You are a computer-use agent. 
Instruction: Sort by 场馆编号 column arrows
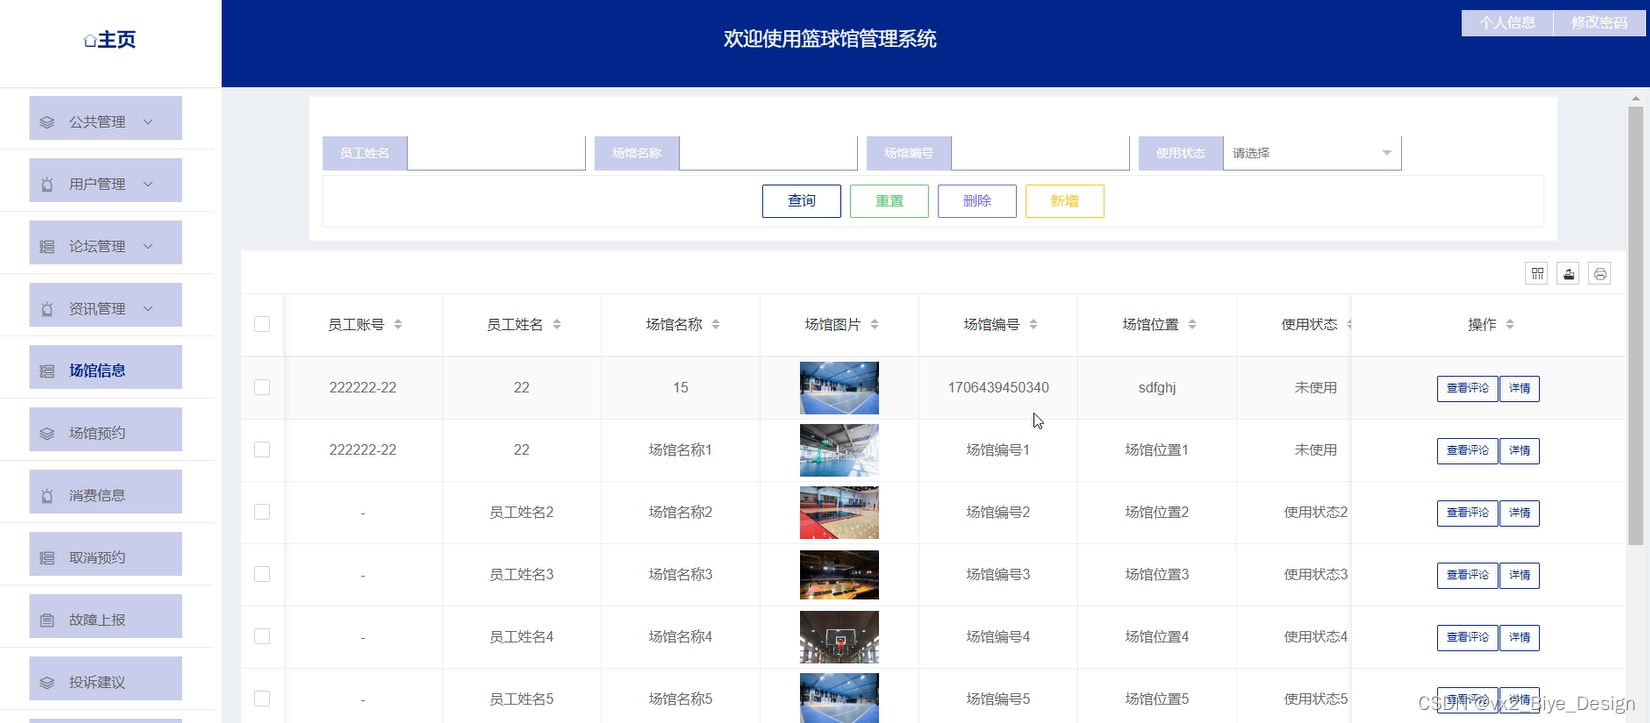click(x=1033, y=324)
